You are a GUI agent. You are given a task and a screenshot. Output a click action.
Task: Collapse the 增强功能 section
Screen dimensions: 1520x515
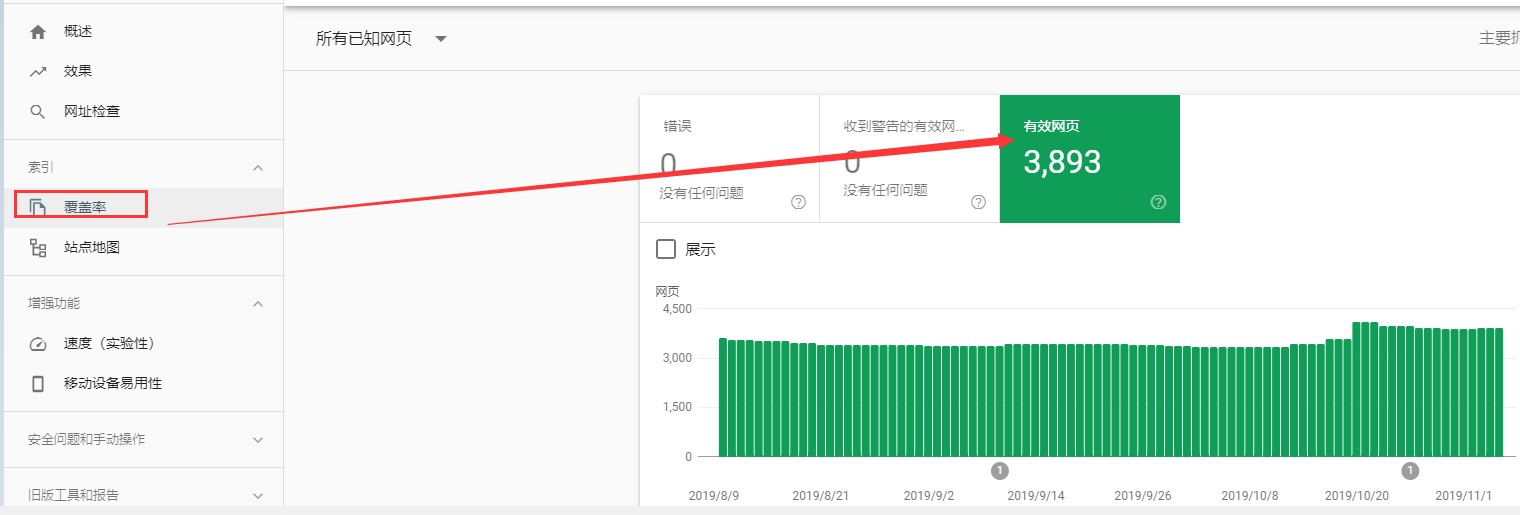point(258,304)
